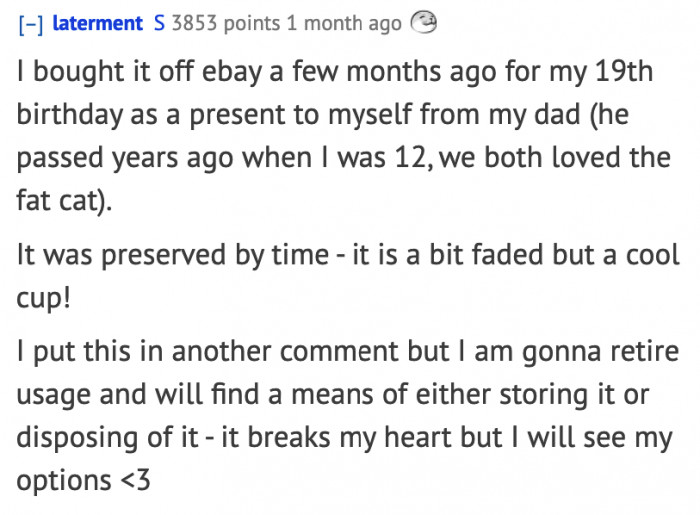The height and width of the screenshot is (515, 700).
Task: Click the word 'options' on last line
Action: point(61,481)
